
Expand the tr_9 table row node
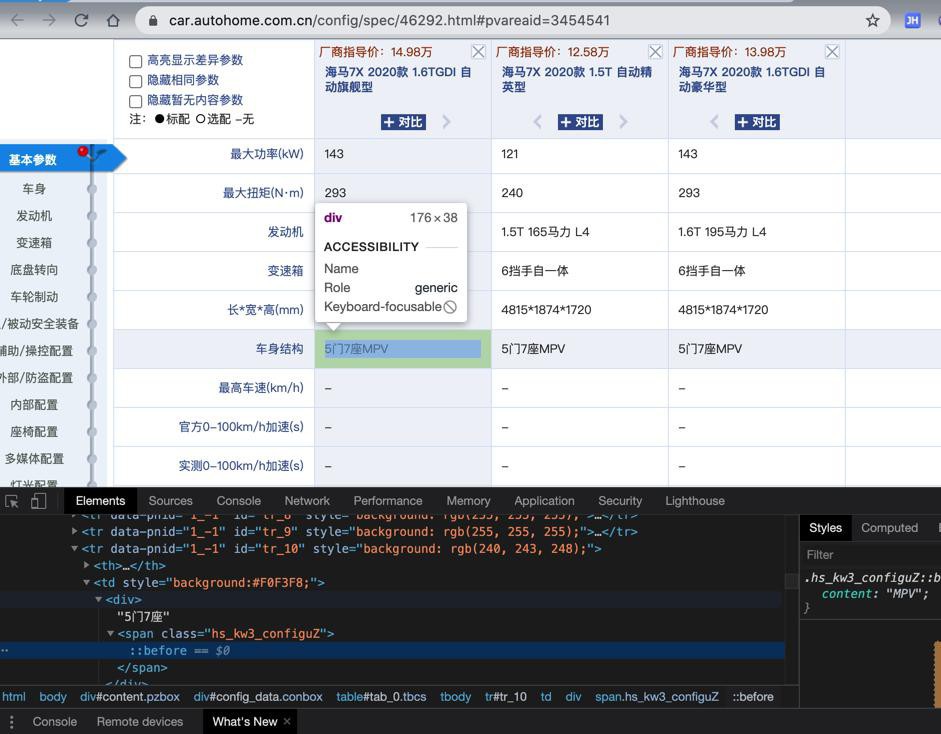[x=74, y=531]
